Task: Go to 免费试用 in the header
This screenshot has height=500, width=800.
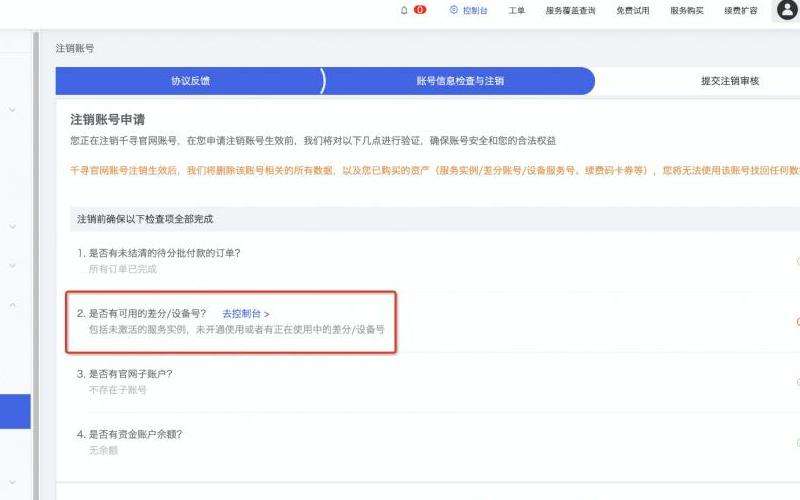Action: pos(632,10)
